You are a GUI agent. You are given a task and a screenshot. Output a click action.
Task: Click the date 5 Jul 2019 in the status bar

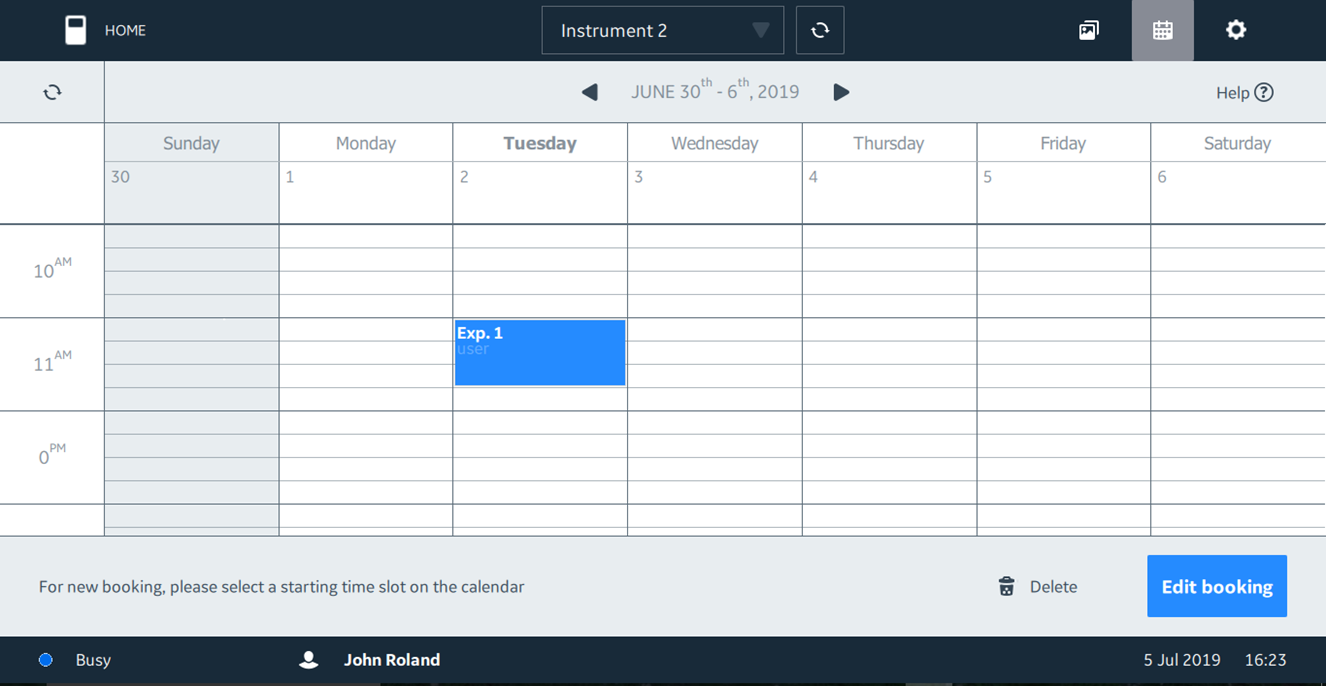[1181, 659]
